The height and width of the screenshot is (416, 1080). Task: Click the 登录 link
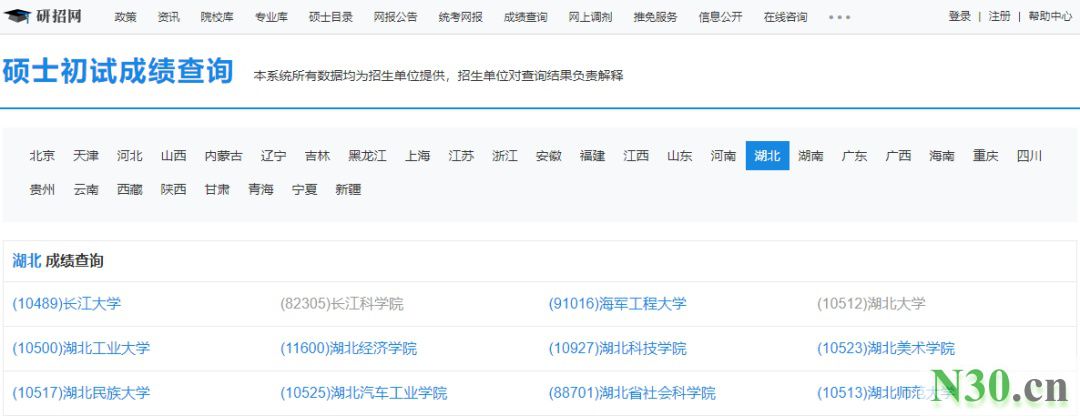[x=959, y=17]
